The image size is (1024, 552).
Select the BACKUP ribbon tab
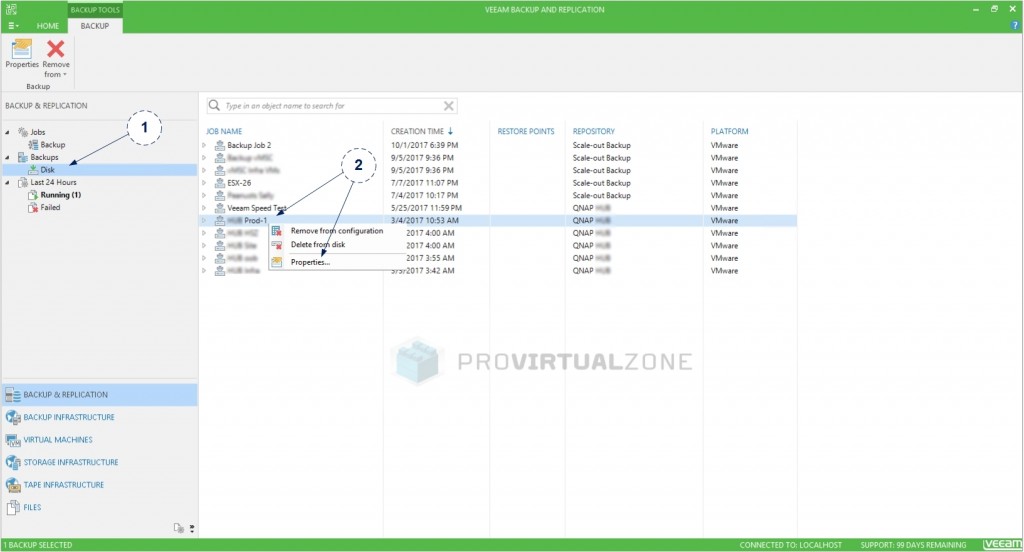click(95, 25)
